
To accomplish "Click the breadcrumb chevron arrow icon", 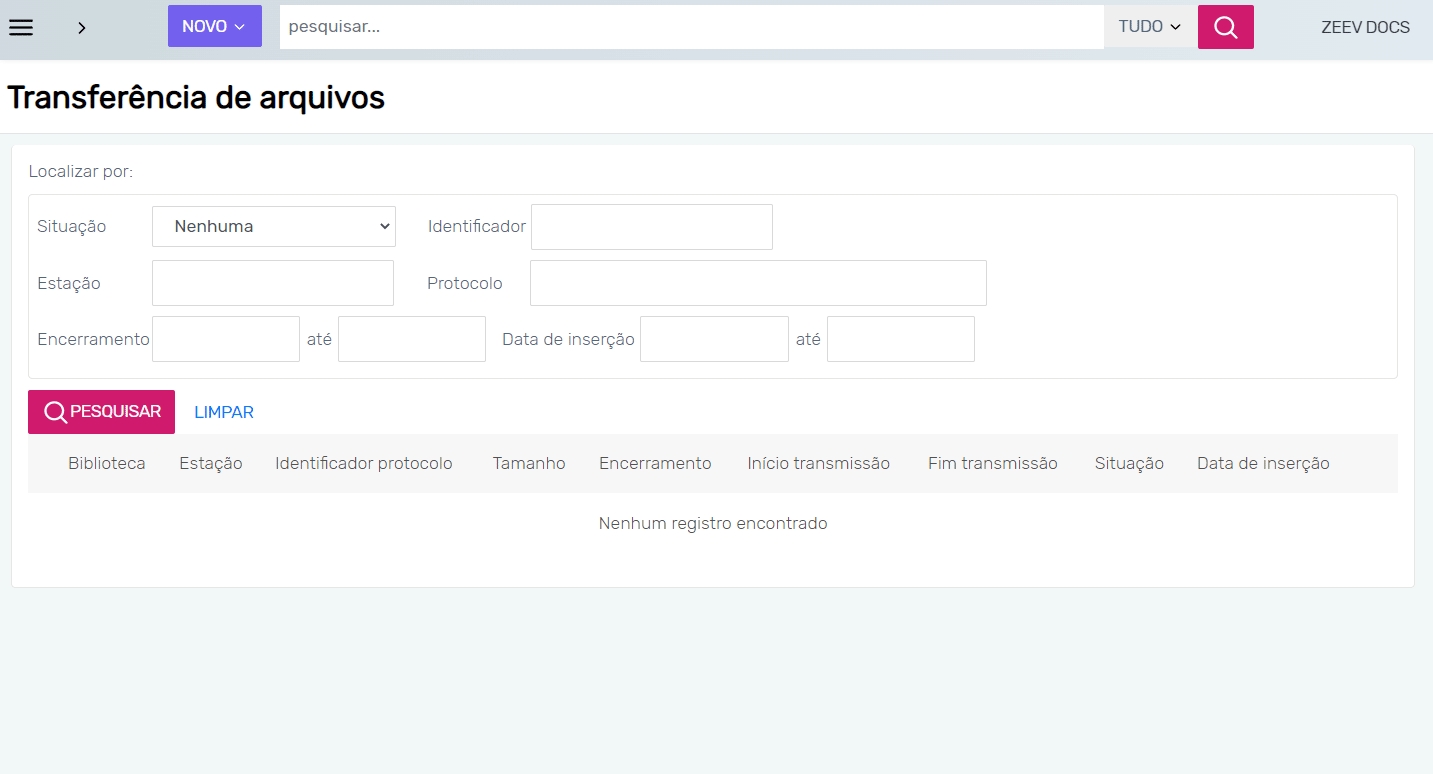I will pos(82,28).
